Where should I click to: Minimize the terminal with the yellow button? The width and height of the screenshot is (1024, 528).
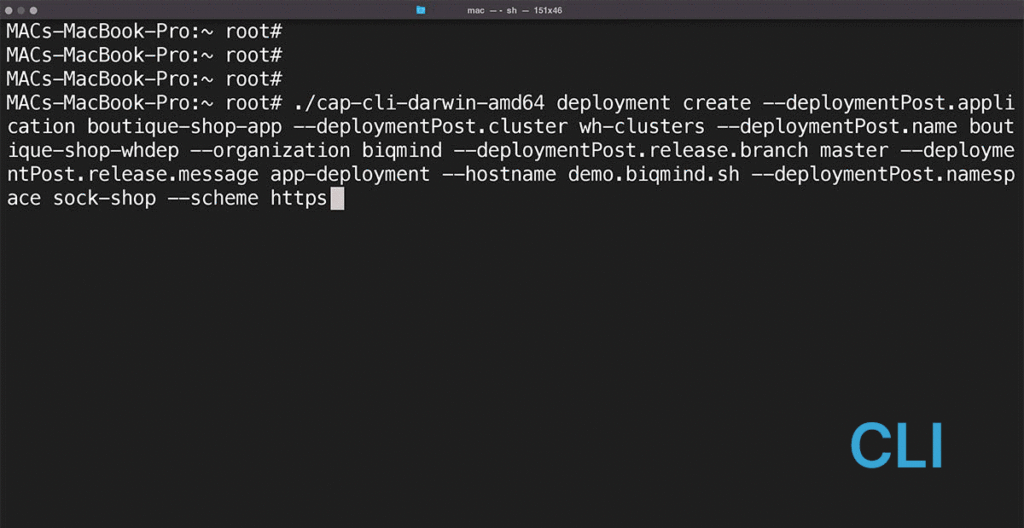click(x=21, y=10)
